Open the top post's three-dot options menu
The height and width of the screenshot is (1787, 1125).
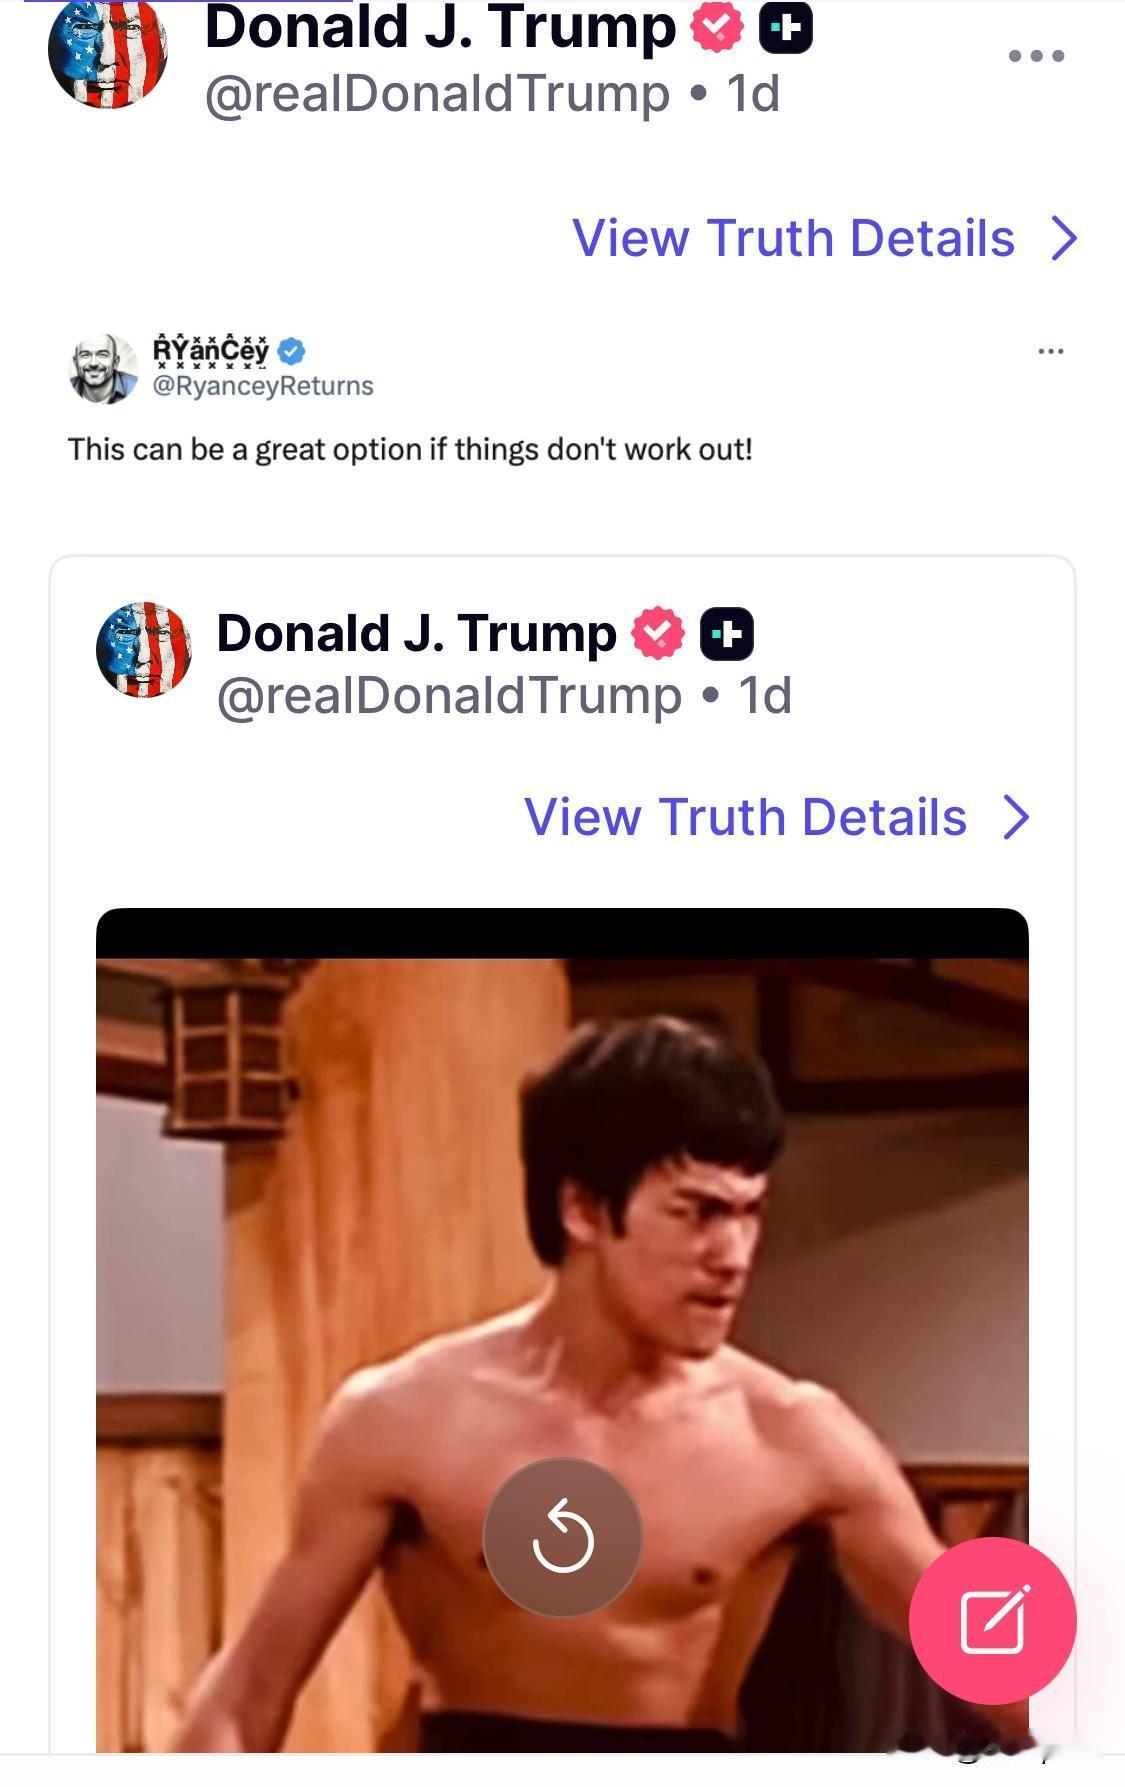(x=1036, y=56)
